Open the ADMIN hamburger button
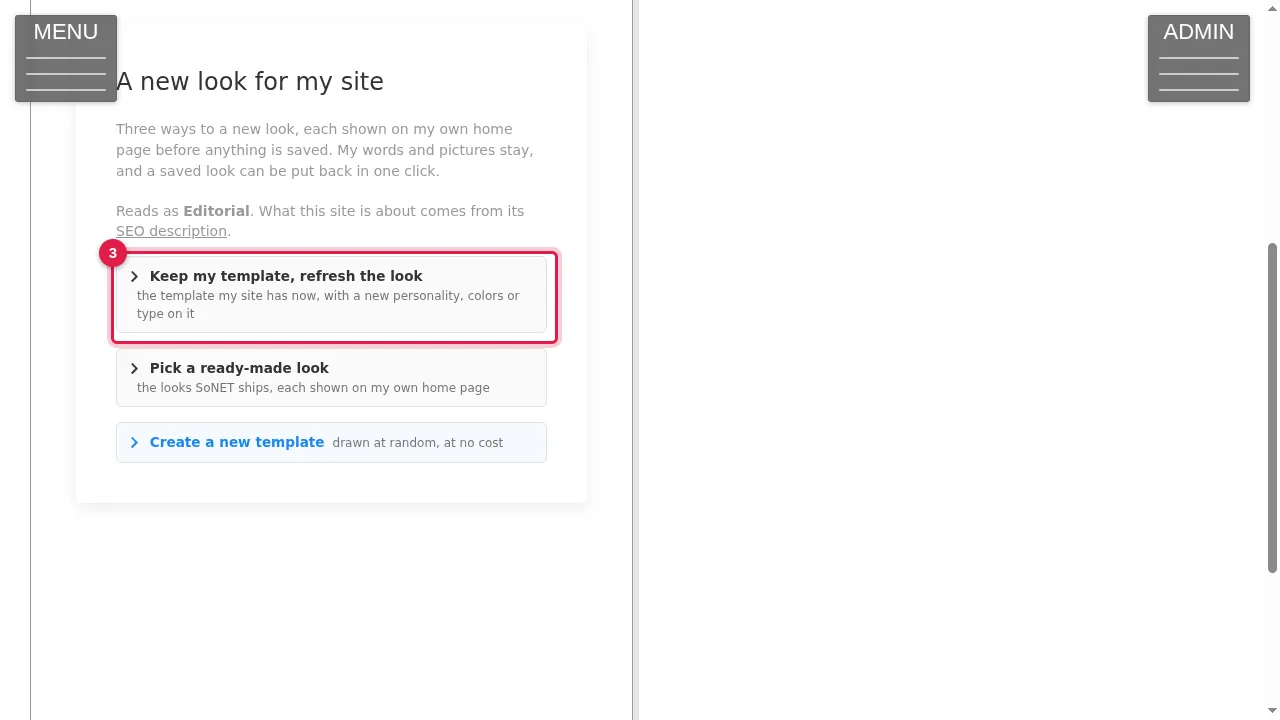Image resolution: width=1280 pixels, height=720 pixels. tap(1198, 58)
